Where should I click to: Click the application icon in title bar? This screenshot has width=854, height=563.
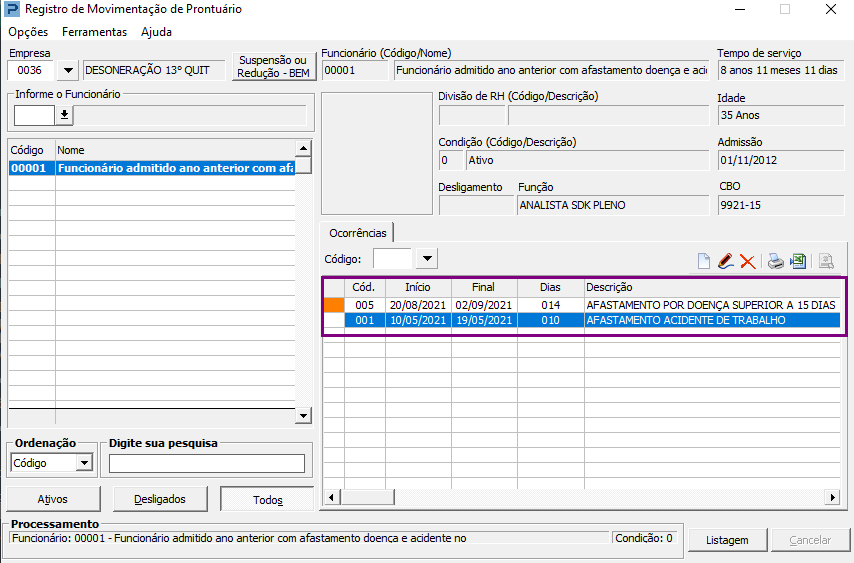click(x=11, y=9)
